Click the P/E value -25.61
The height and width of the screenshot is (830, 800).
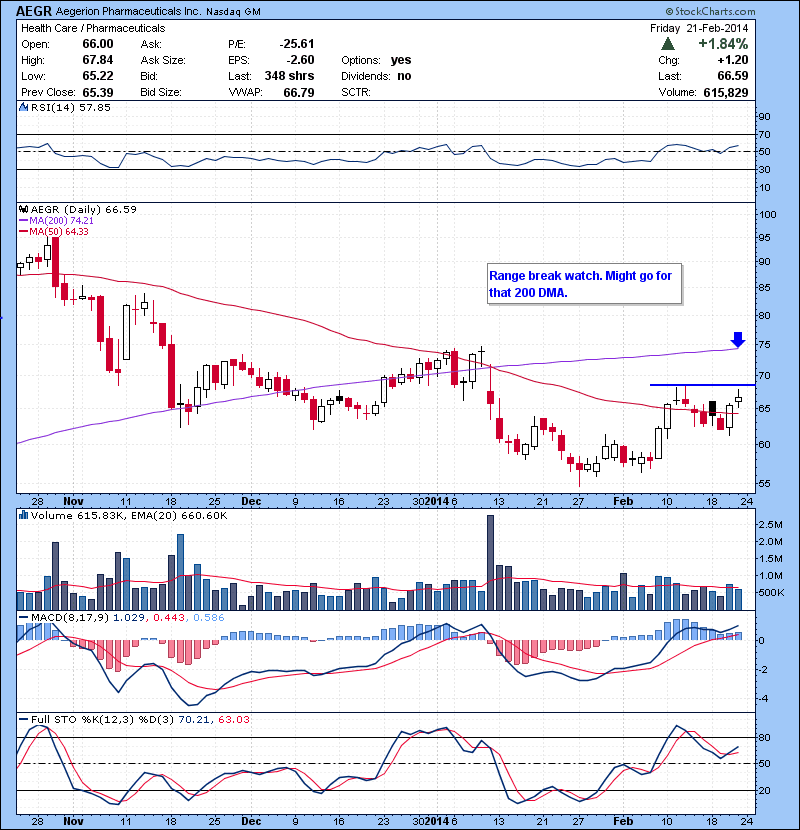point(297,44)
